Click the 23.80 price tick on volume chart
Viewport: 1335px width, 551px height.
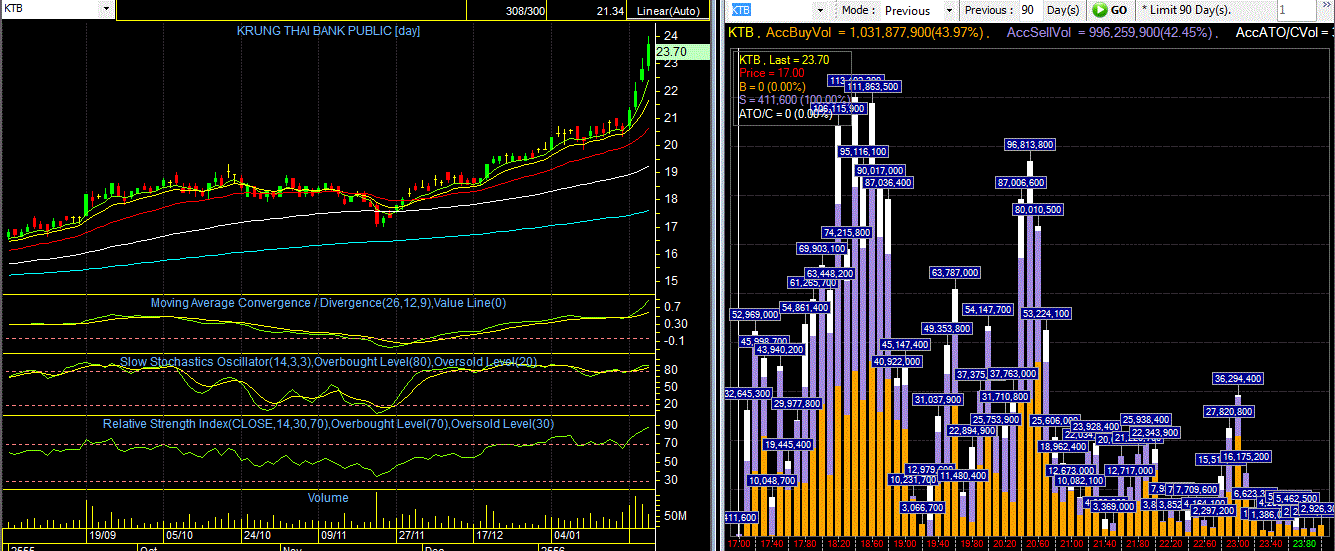1304,544
